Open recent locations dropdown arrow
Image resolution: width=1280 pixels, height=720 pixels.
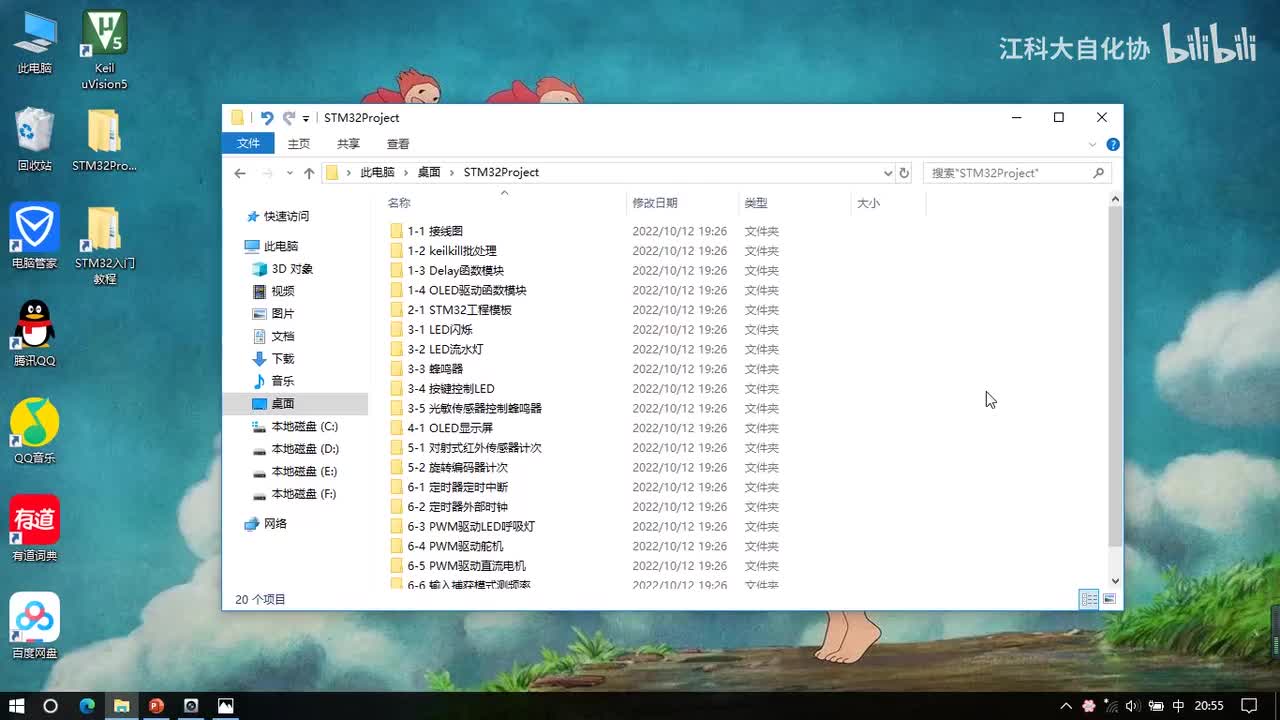pos(290,173)
